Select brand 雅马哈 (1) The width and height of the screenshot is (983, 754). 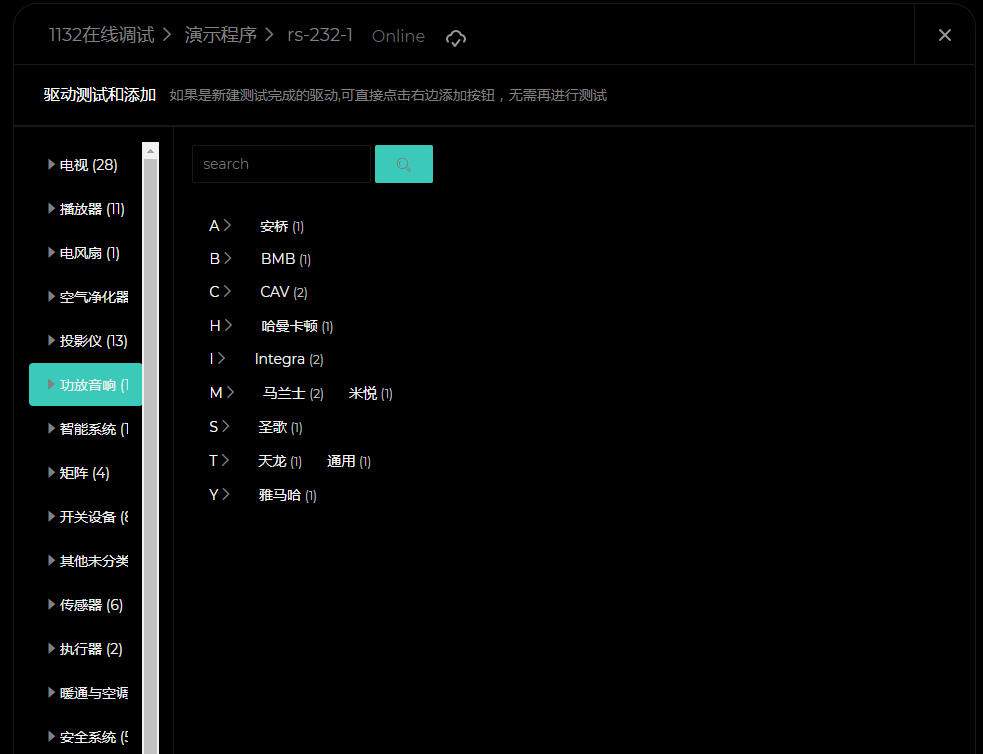288,495
